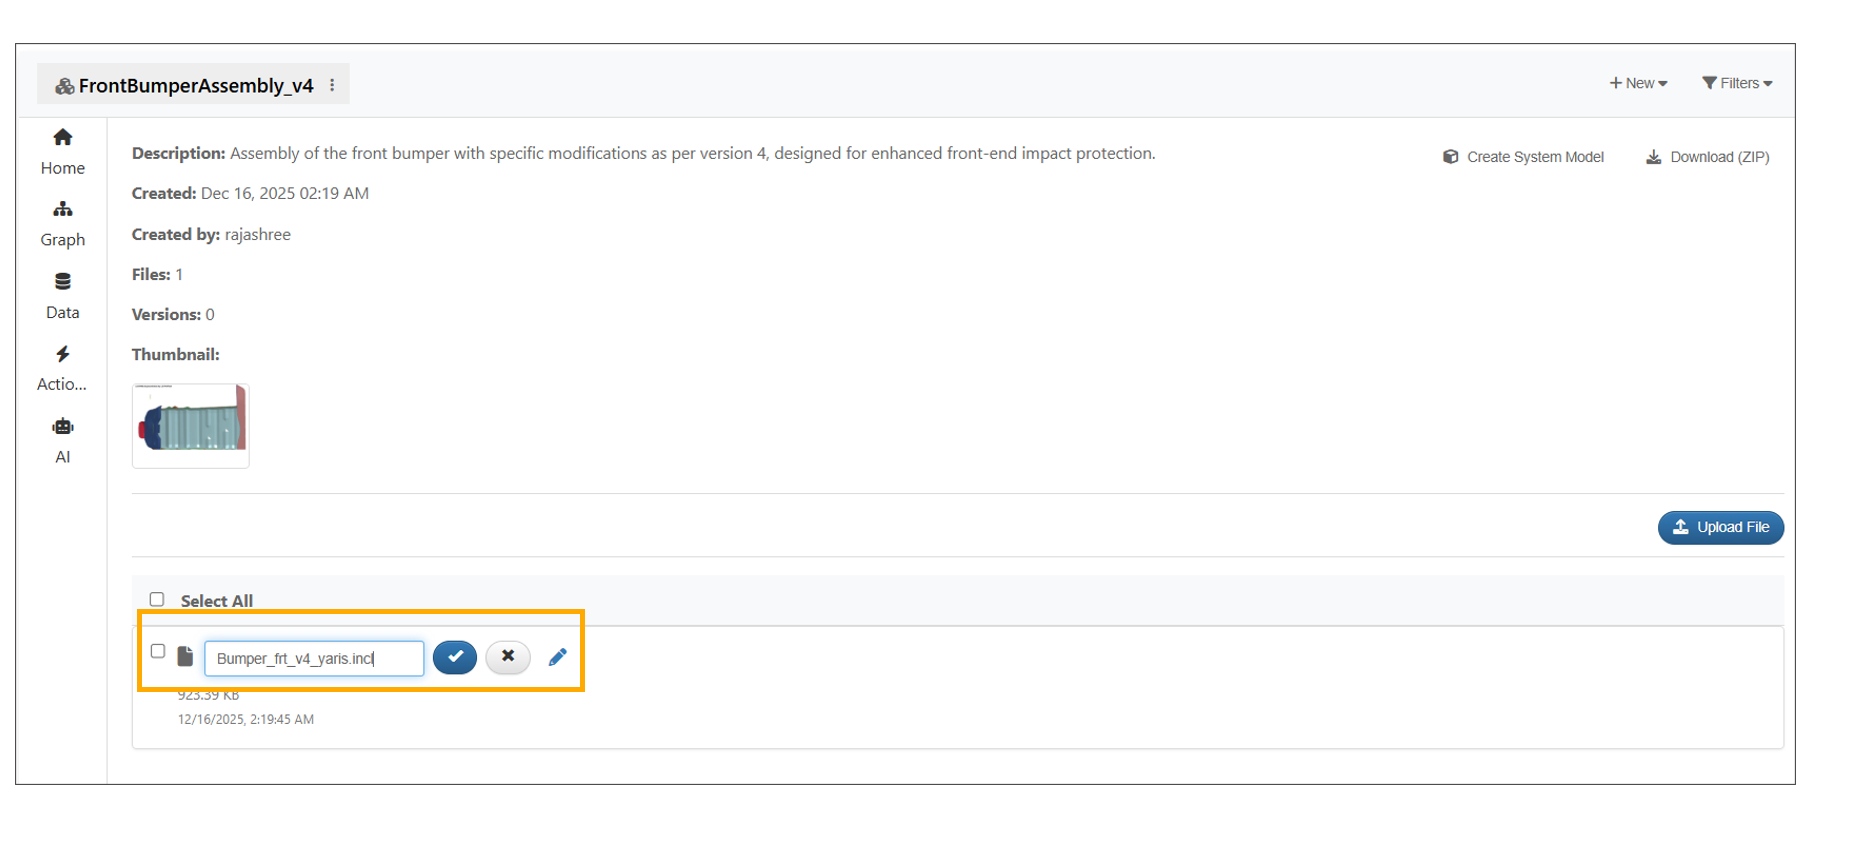Open the bumper thumbnail image

tap(191, 425)
